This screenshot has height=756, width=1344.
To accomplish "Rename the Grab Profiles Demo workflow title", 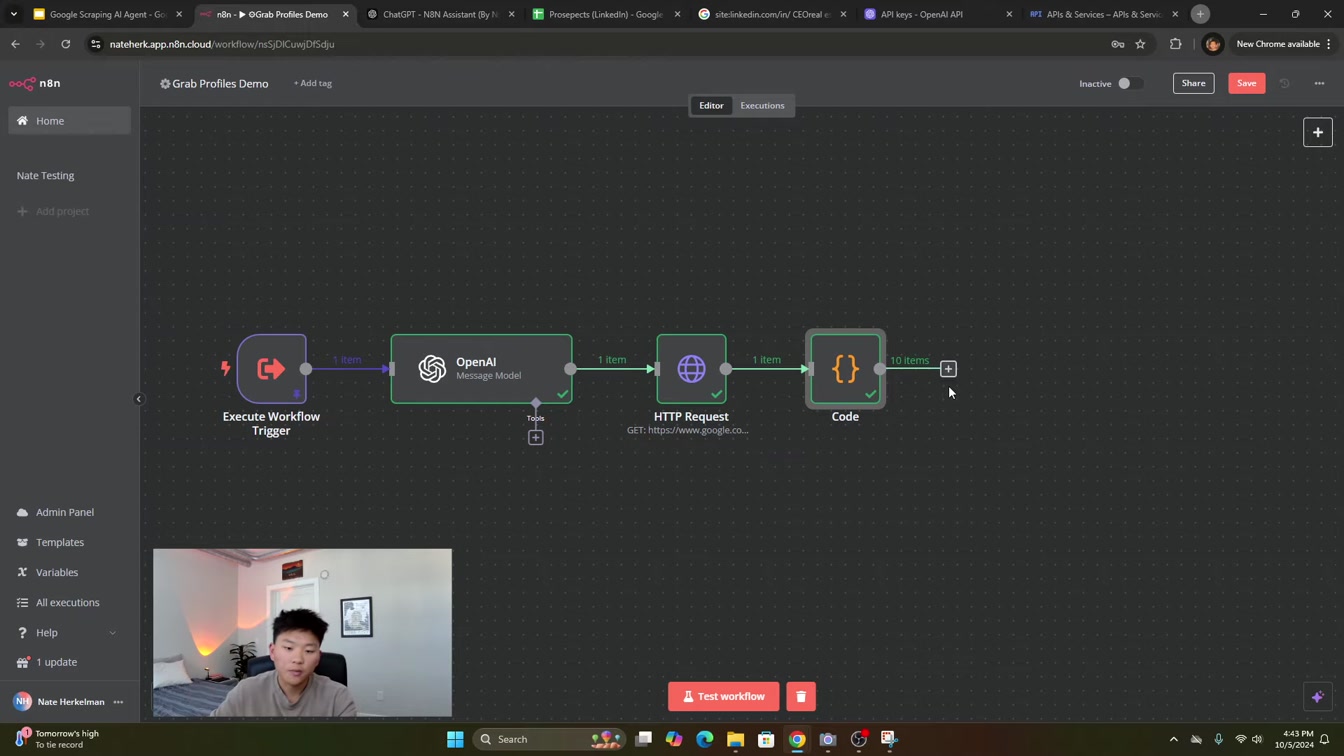I will pyautogui.click(x=220, y=84).
